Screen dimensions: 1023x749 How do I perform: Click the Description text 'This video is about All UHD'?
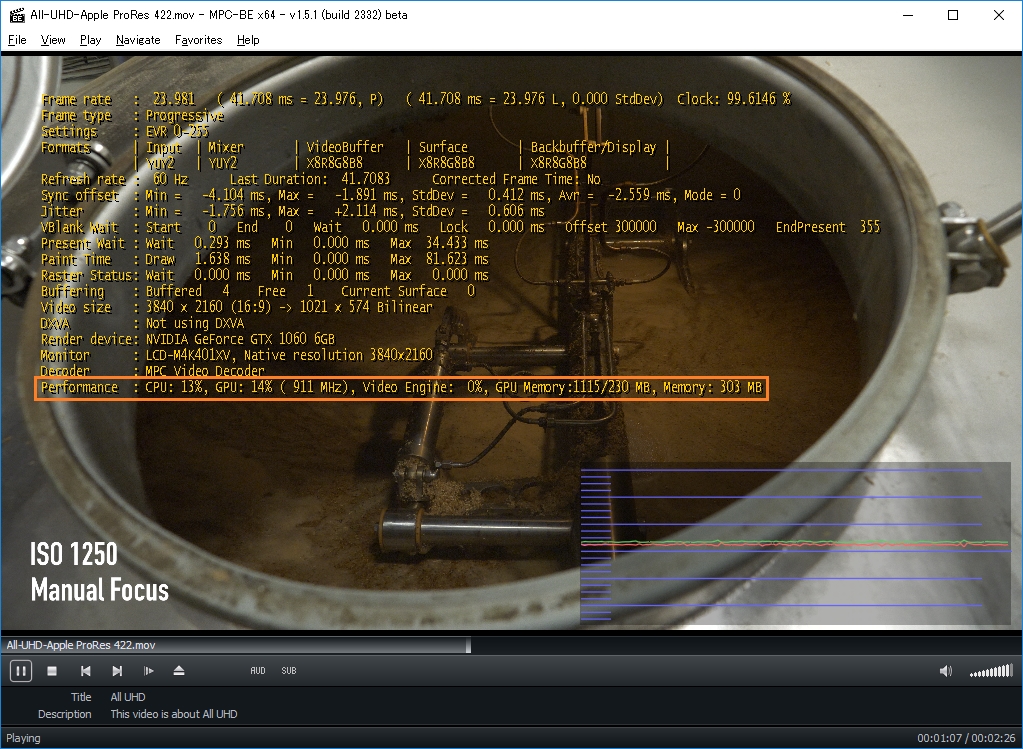[x=174, y=714]
